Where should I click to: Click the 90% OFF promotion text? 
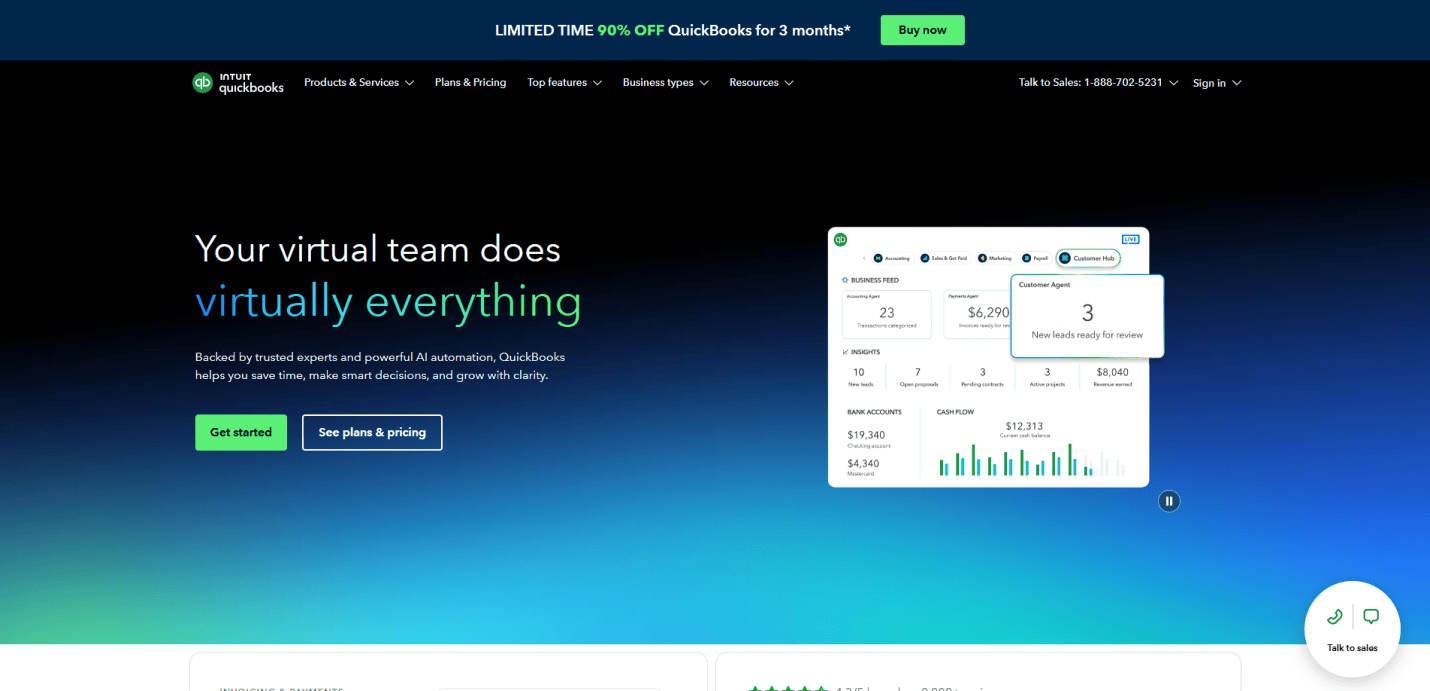tap(631, 30)
